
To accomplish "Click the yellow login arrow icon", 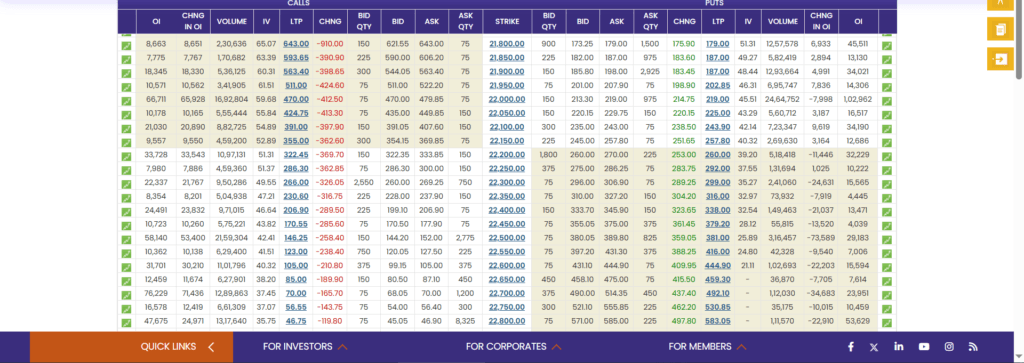I will pyautogui.click(x=1000, y=59).
